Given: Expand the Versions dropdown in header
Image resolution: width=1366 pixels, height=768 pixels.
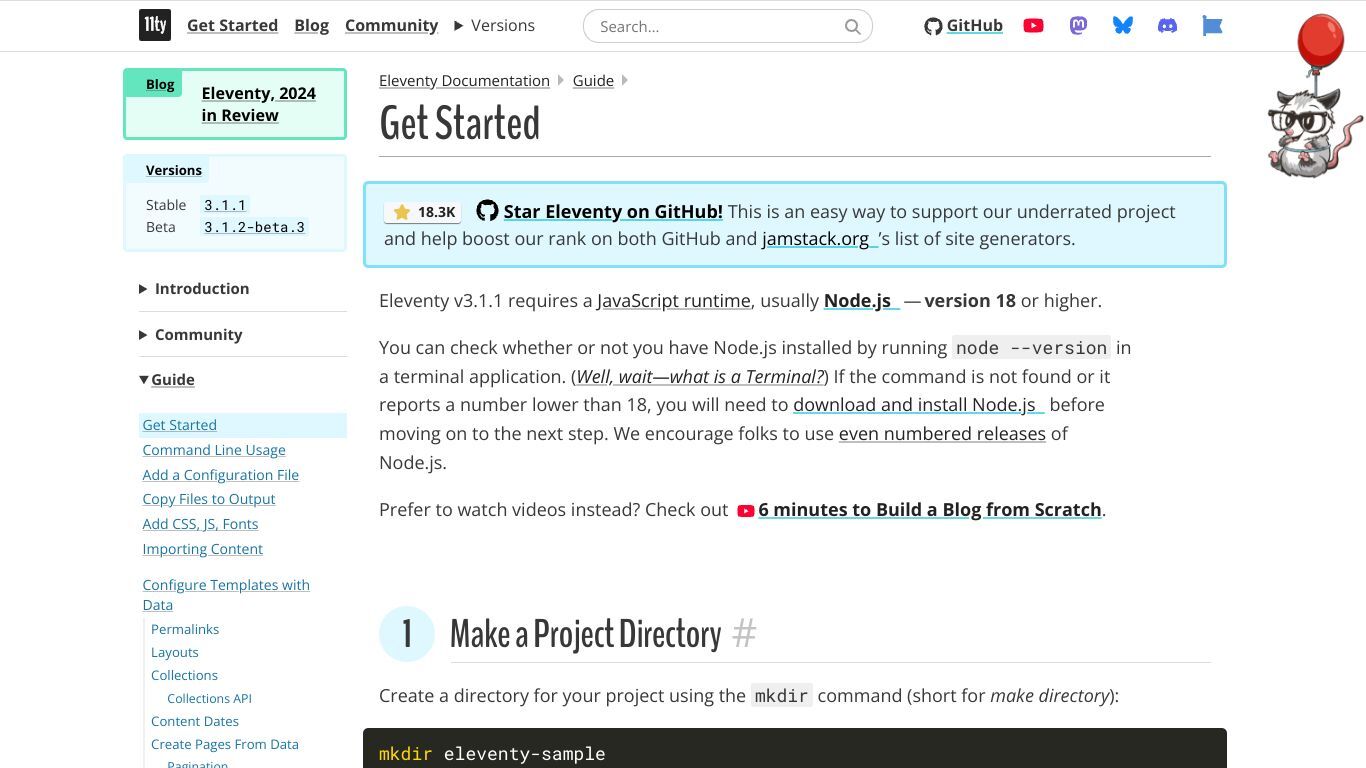Looking at the screenshot, I should [x=494, y=25].
